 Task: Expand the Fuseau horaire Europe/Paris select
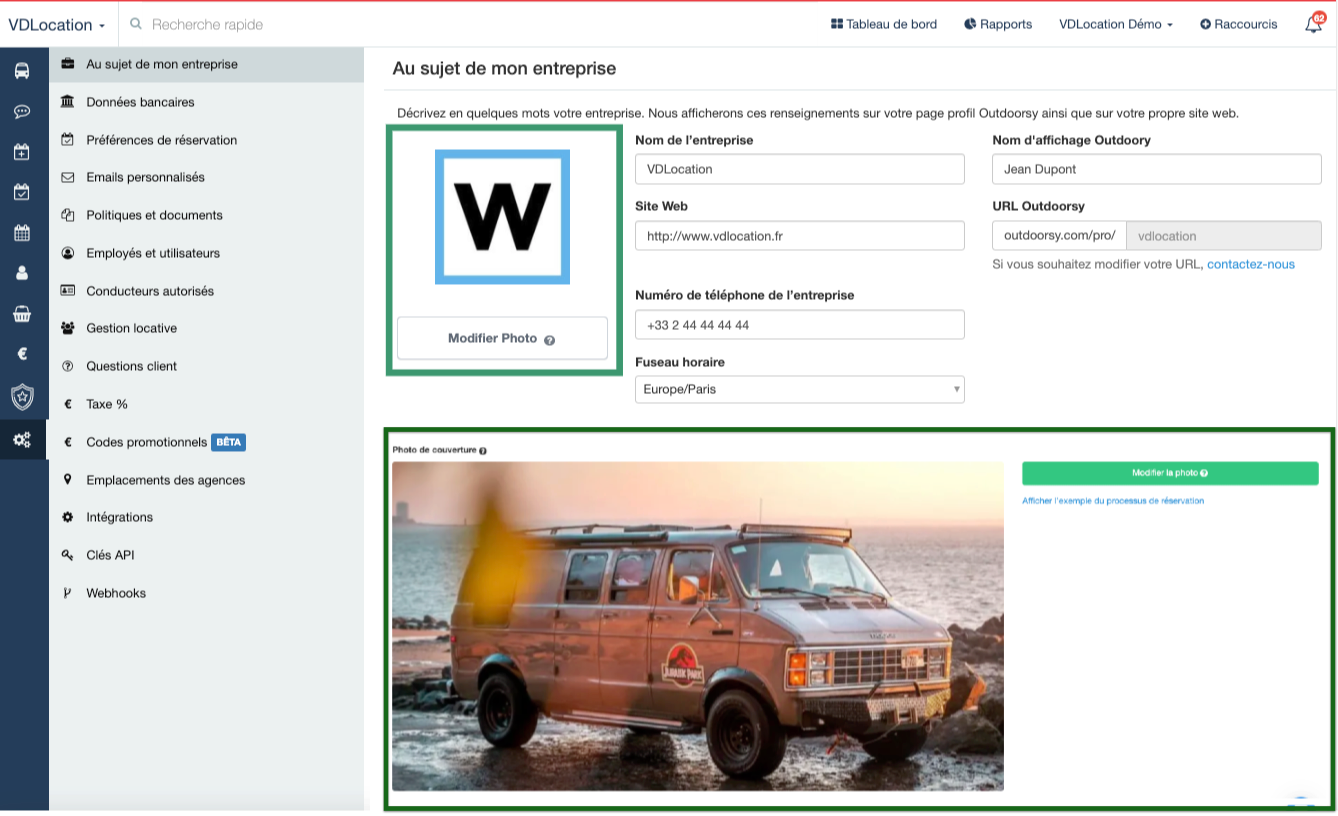[x=799, y=389]
